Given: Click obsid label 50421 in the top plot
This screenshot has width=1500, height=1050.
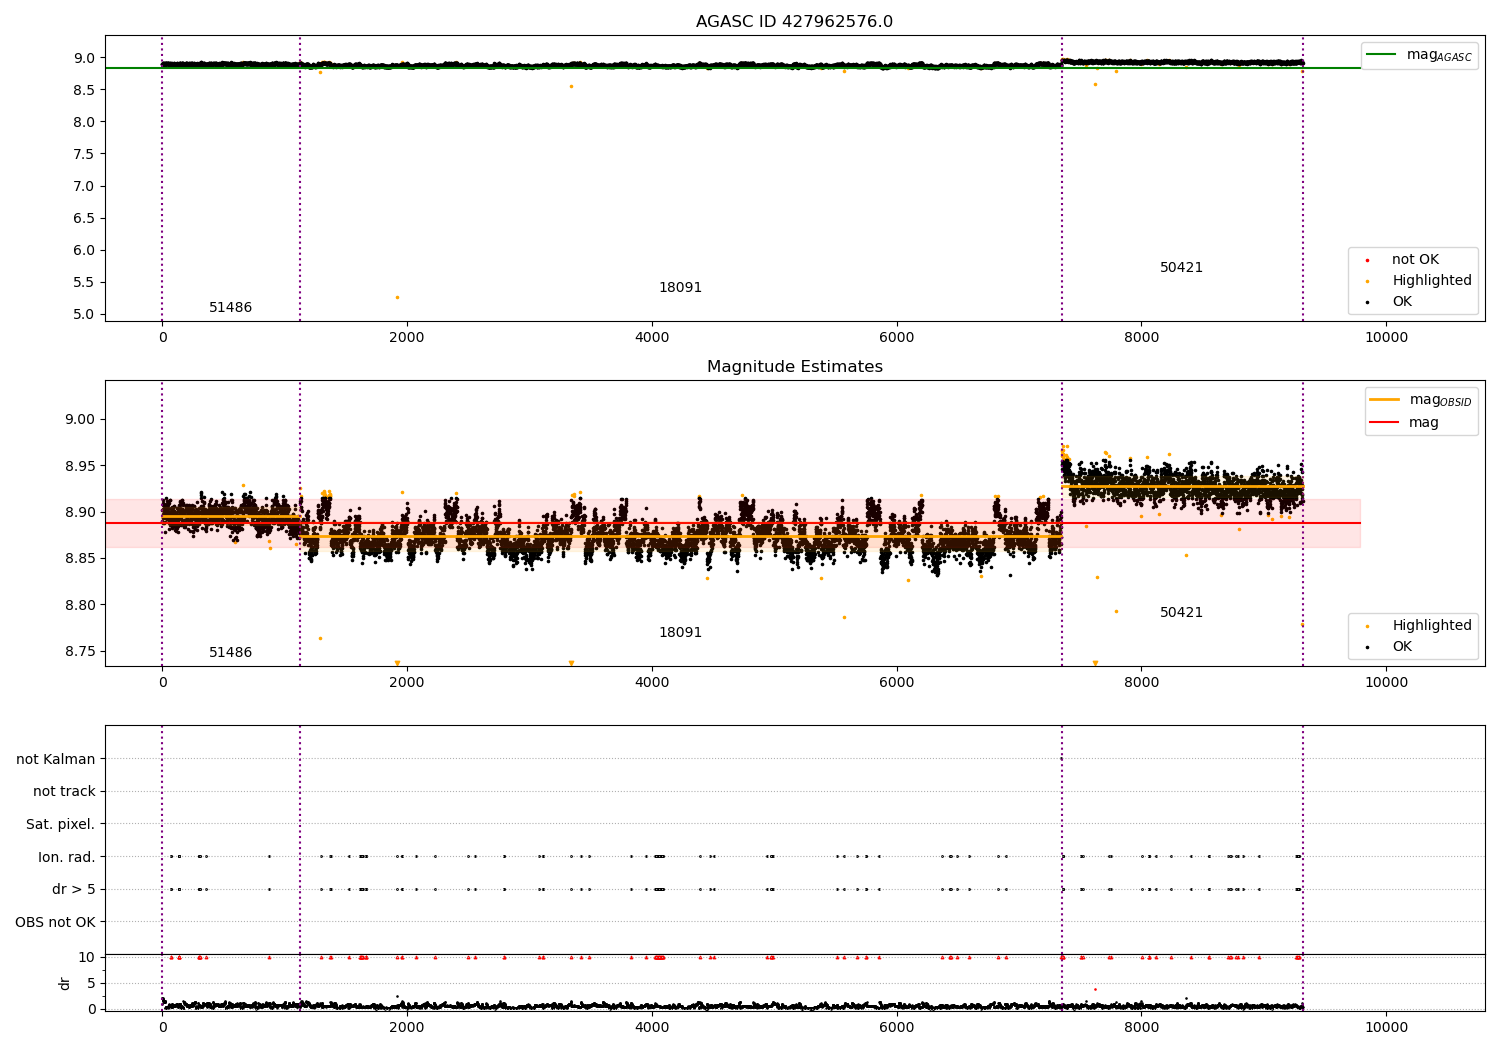Looking at the screenshot, I should click(x=1181, y=268).
